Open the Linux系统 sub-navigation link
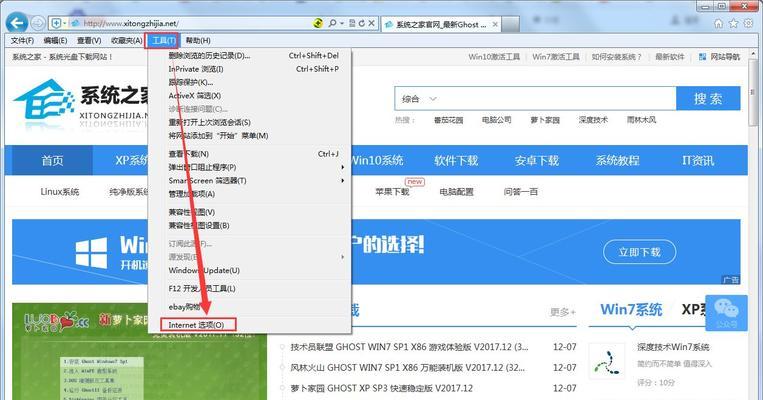The width and height of the screenshot is (763, 400). click(59, 192)
